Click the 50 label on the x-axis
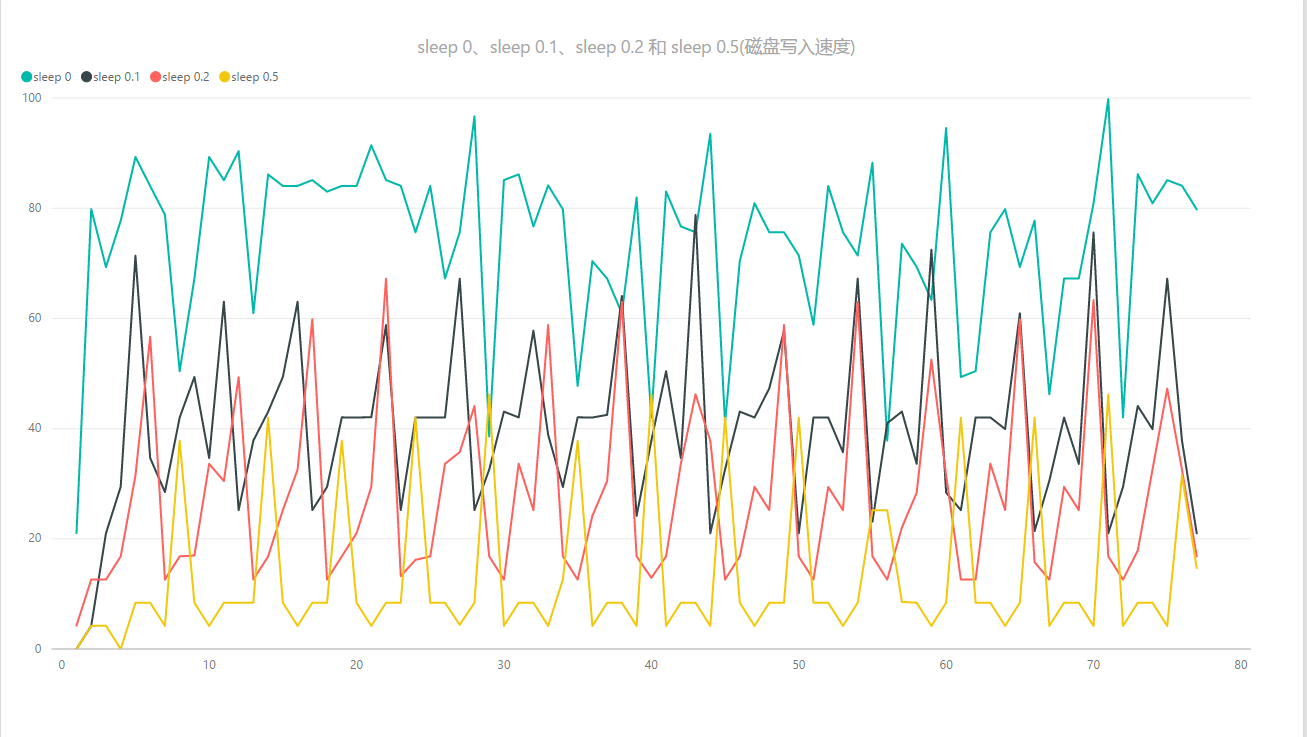 pos(798,665)
